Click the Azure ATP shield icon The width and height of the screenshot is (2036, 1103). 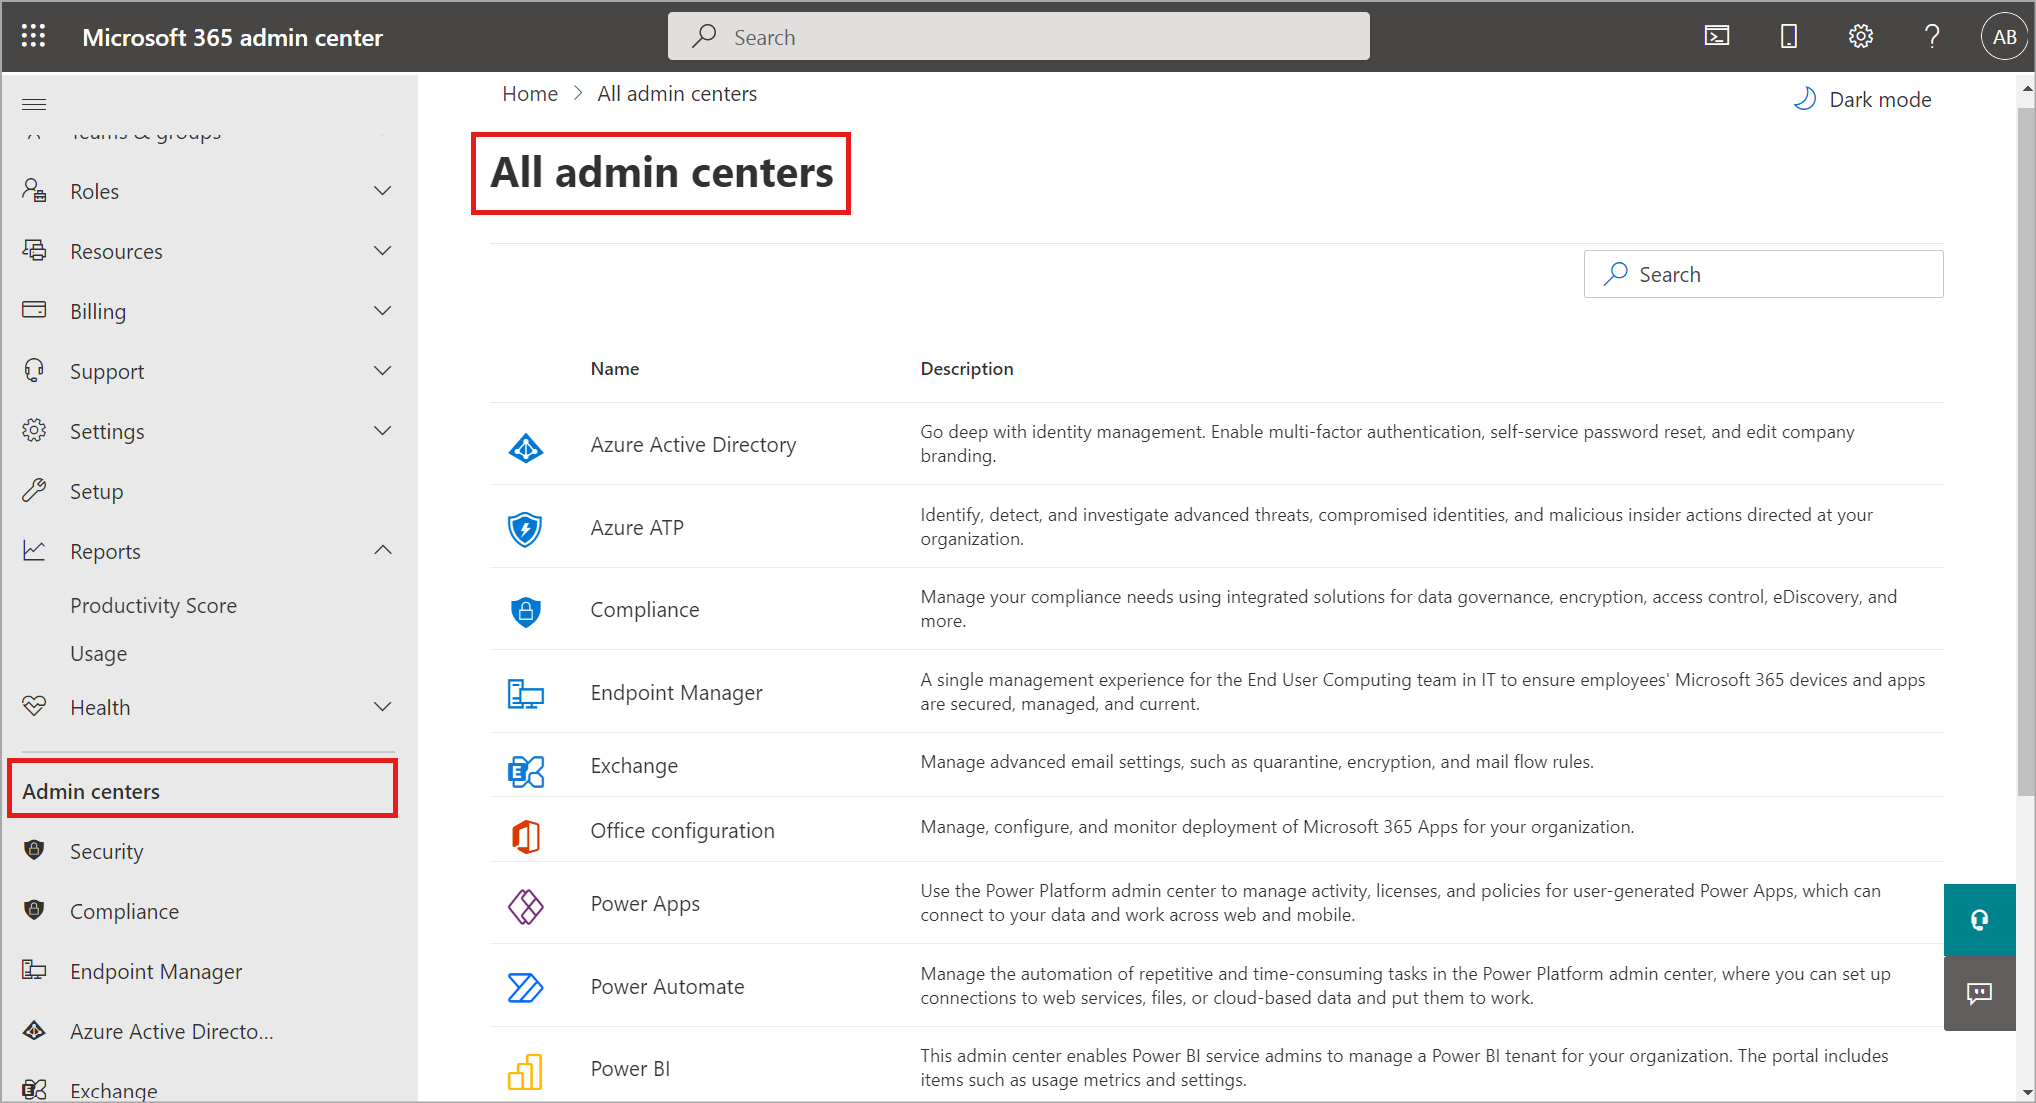click(525, 528)
